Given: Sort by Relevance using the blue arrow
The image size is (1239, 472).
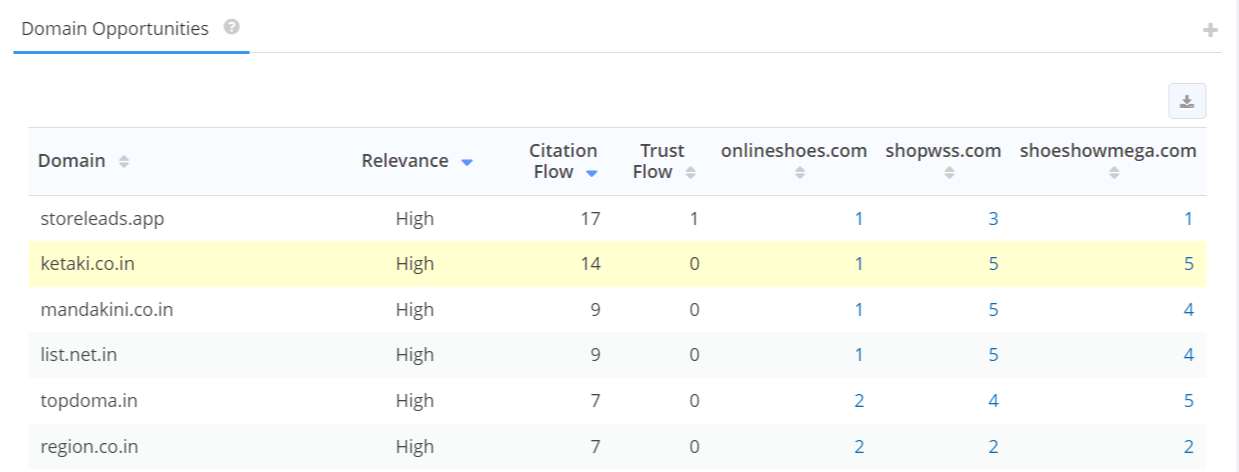Looking at the screenshot, I should click(x=467, y=162).
